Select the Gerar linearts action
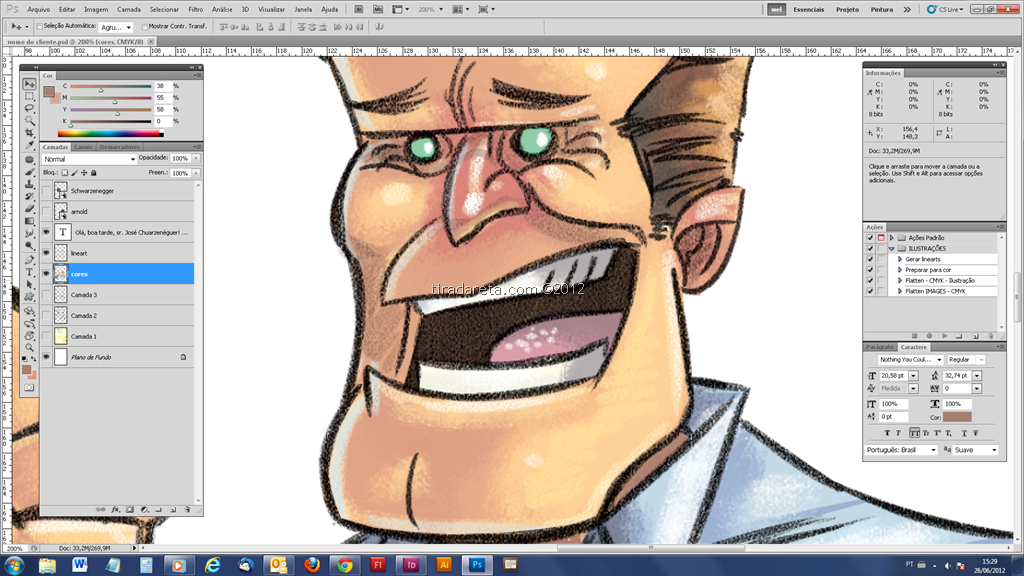 [x=923, y=259]
